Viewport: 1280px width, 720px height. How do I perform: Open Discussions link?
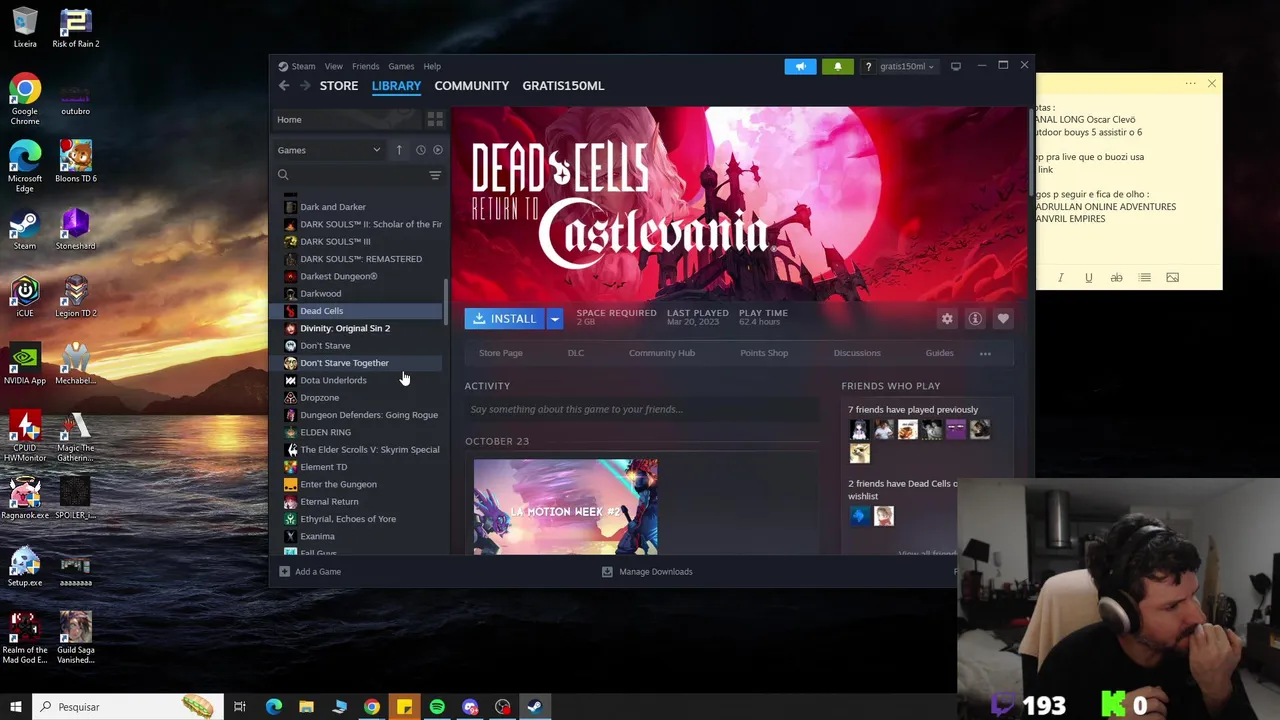(x=857, y=353)
